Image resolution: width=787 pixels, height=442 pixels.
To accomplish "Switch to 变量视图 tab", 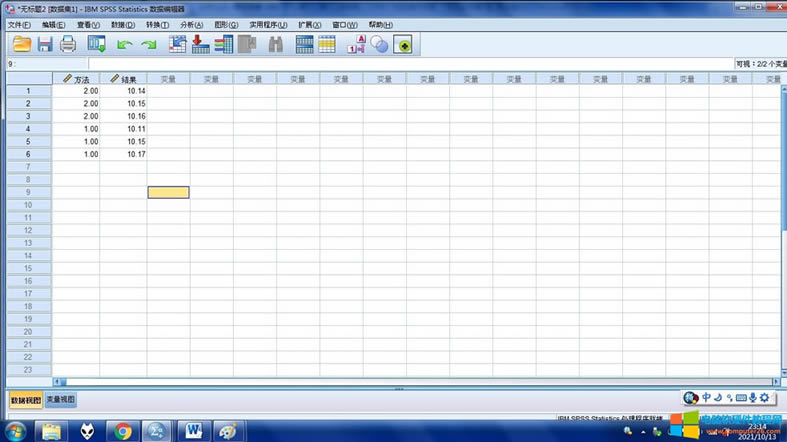I will 61,400.
